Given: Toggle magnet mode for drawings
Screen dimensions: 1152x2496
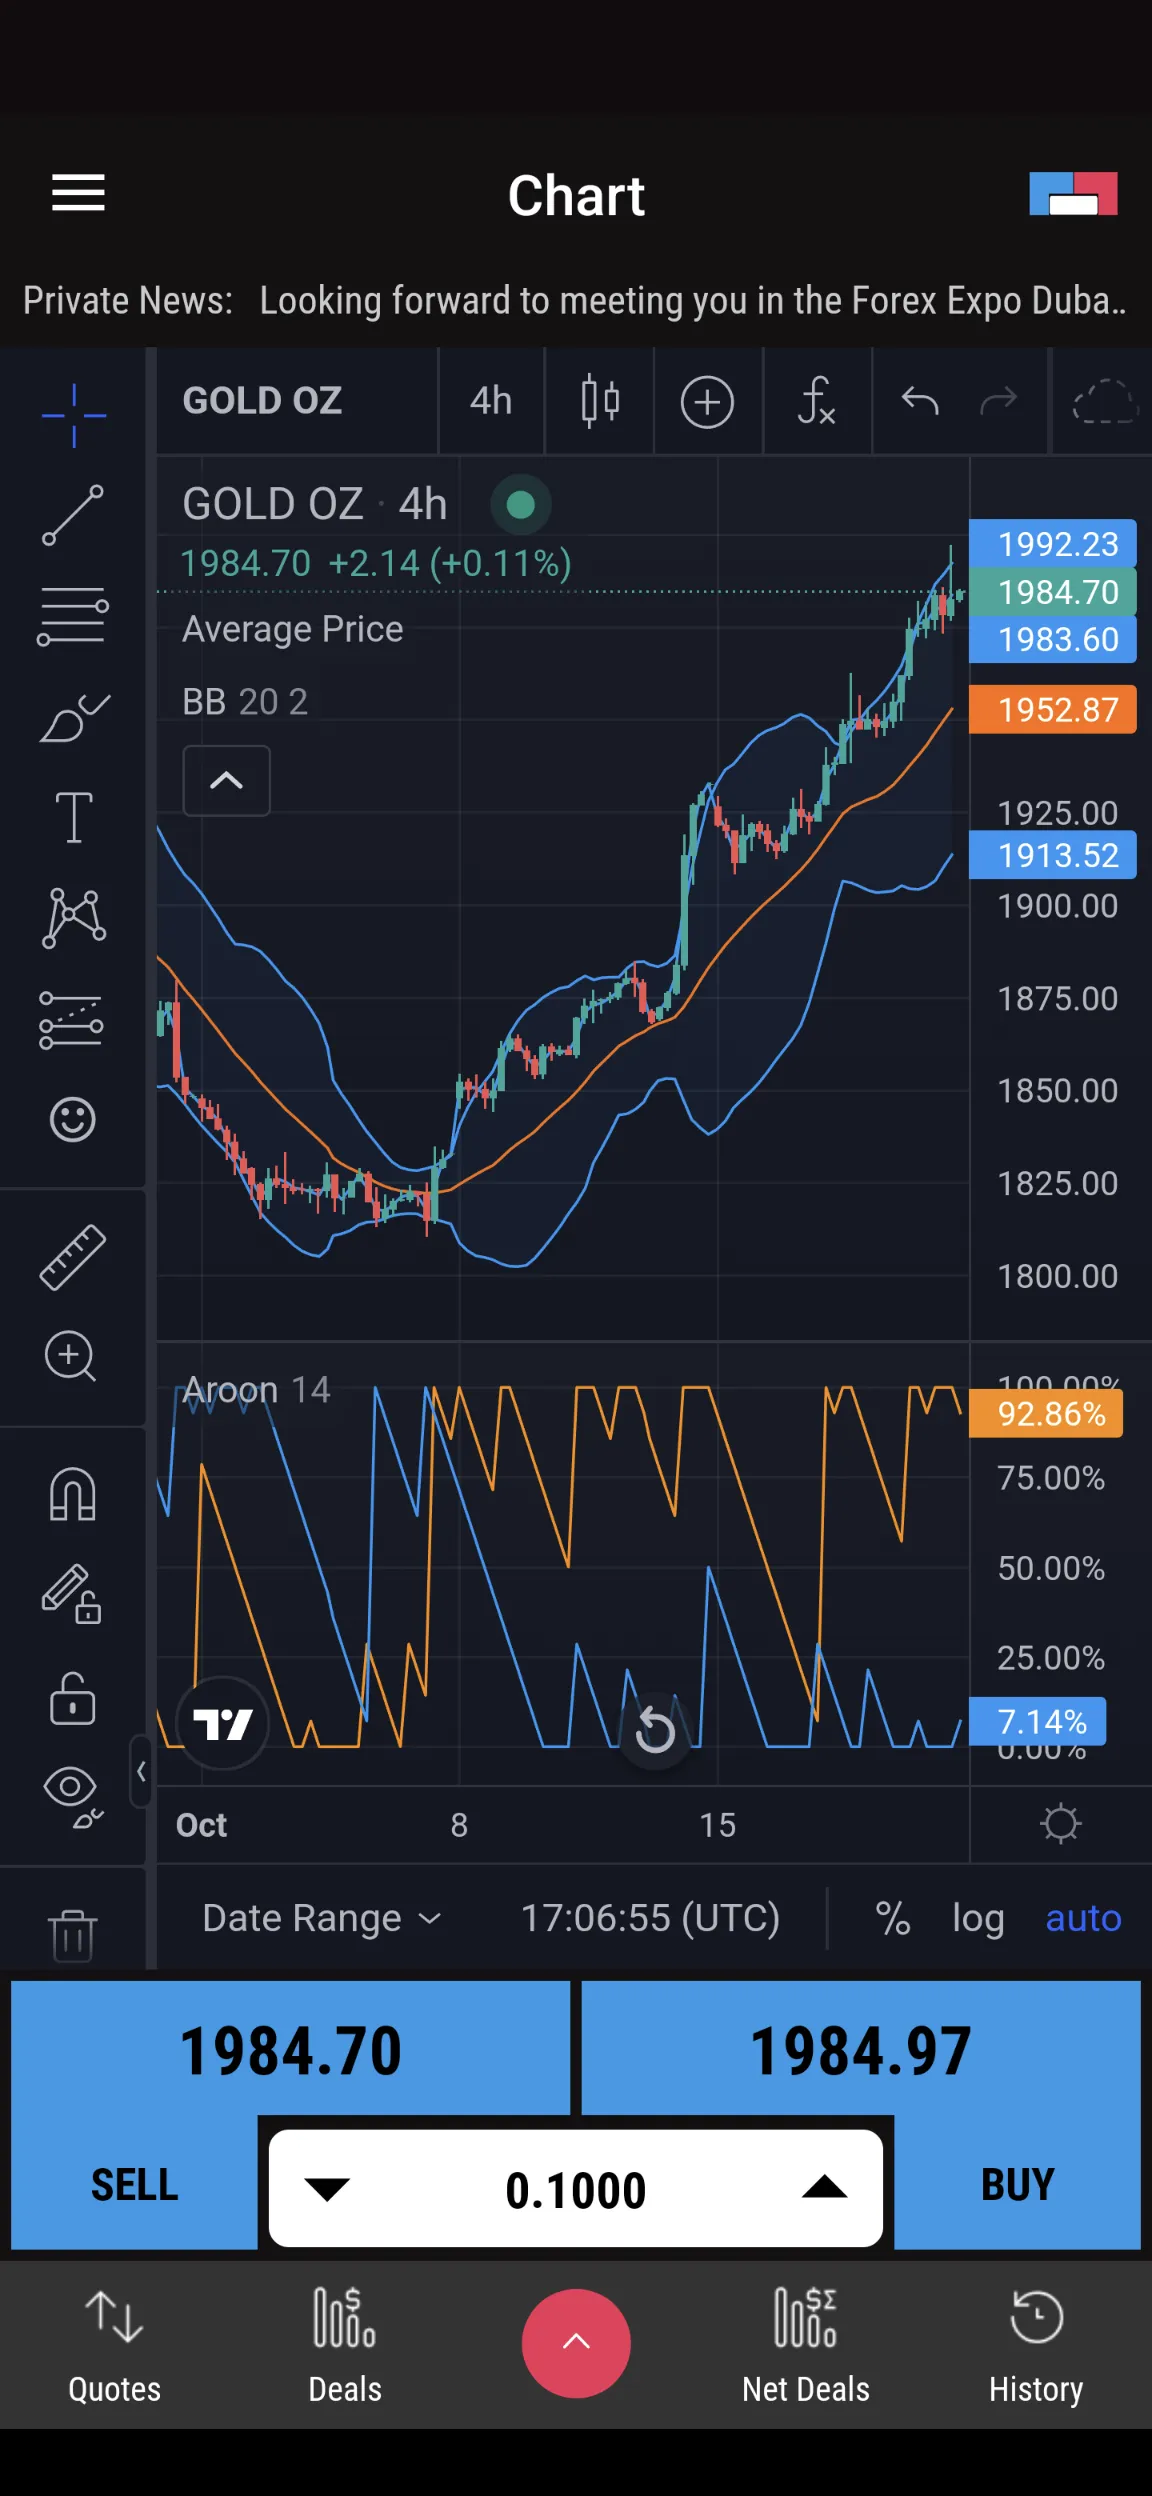Looking at the screenshot, I should [73, 1495].
